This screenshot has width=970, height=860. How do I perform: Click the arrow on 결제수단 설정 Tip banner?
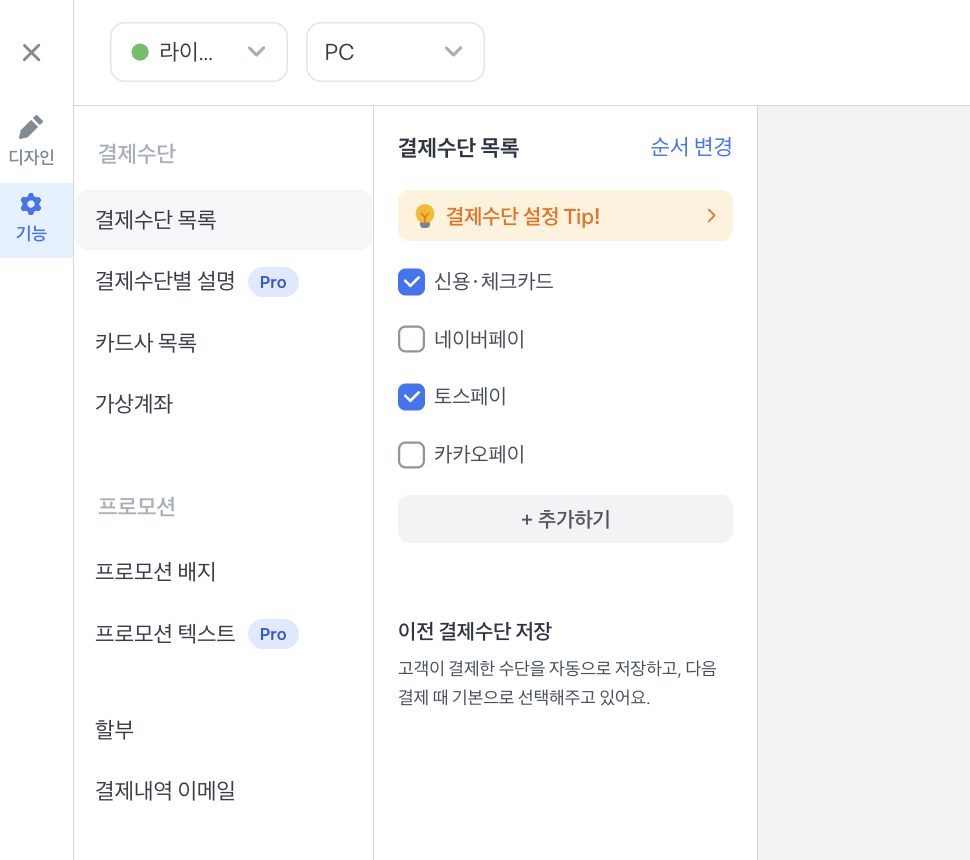coord(711,216)
